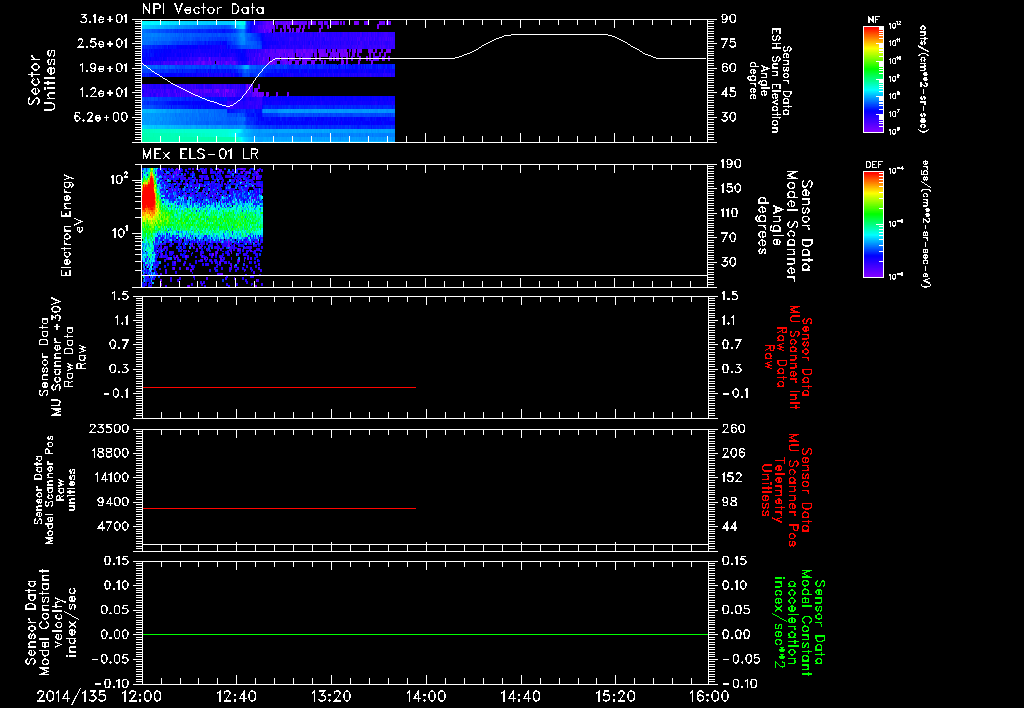This screenshot has width=1024, height=708.
Task: Click the red MU Scanner Pos Telemetry label
Action: click(785, 490)
